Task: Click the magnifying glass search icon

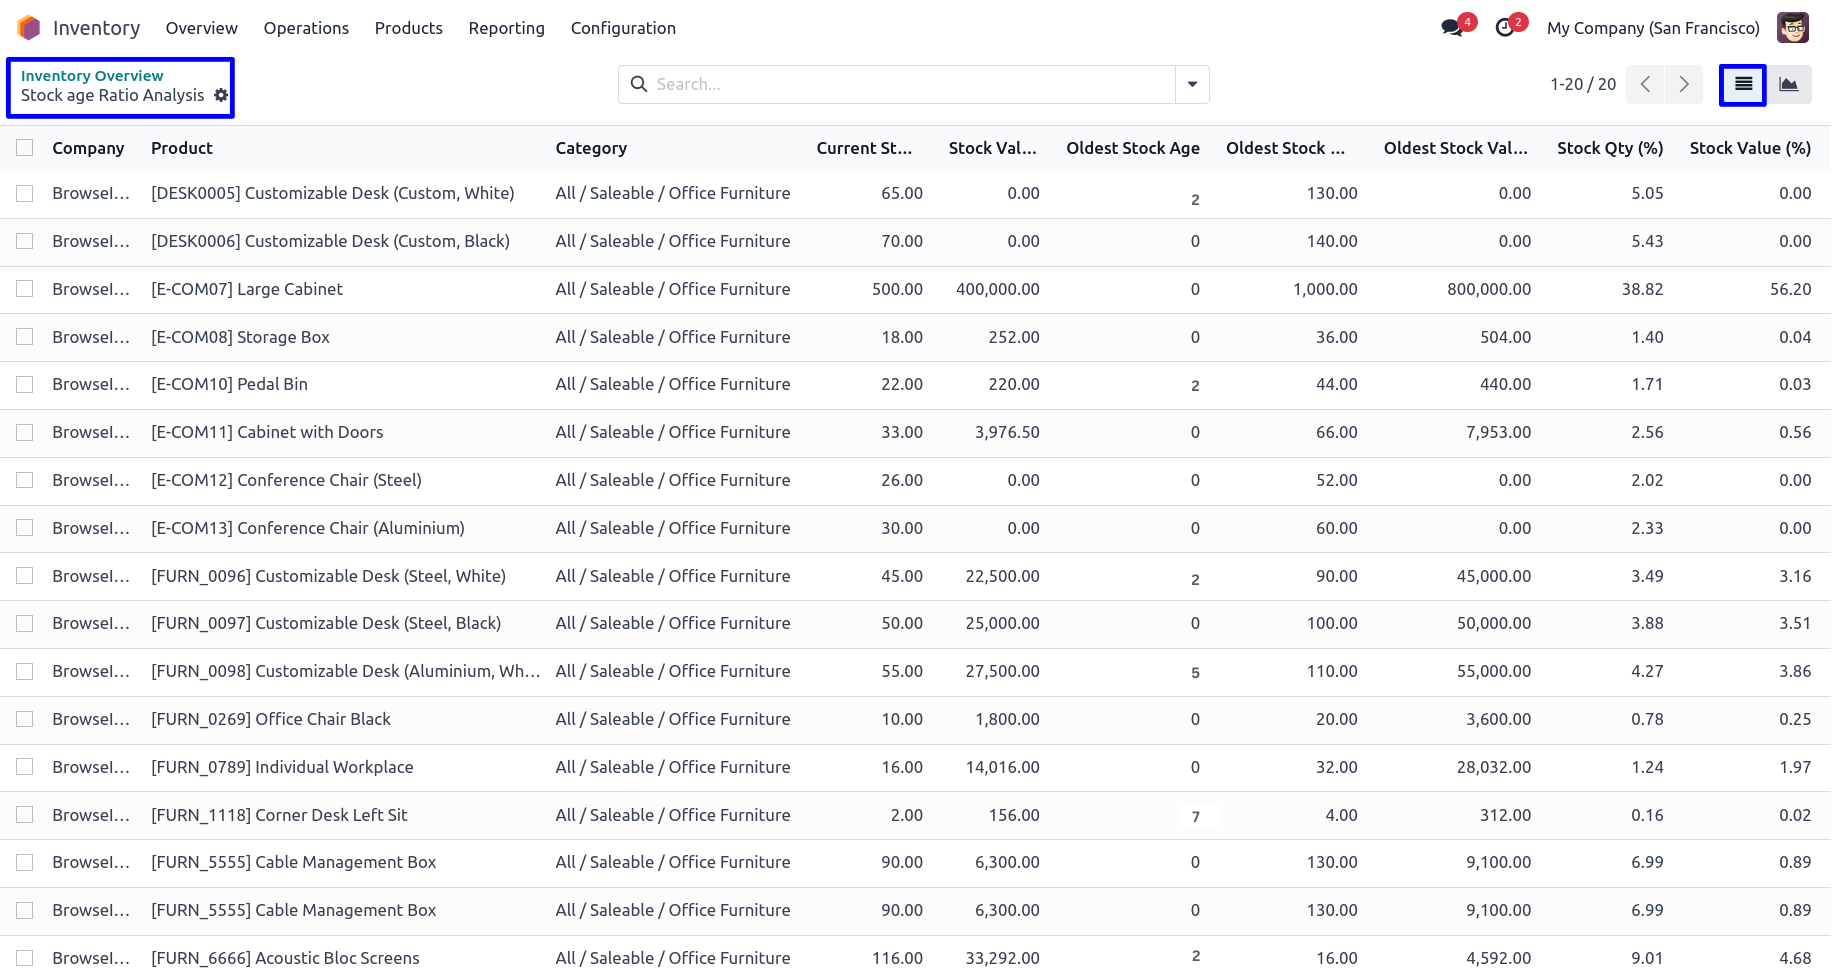Action: click(x=639, y=85)
